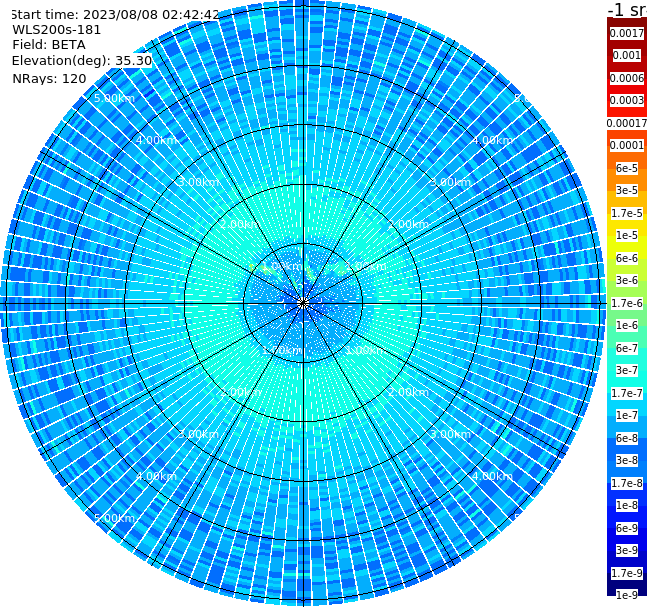The height and width of the screenshot is (607, 647).
Task: Select the 1e-9 colorbar minimum label
Action: (627, 595)
